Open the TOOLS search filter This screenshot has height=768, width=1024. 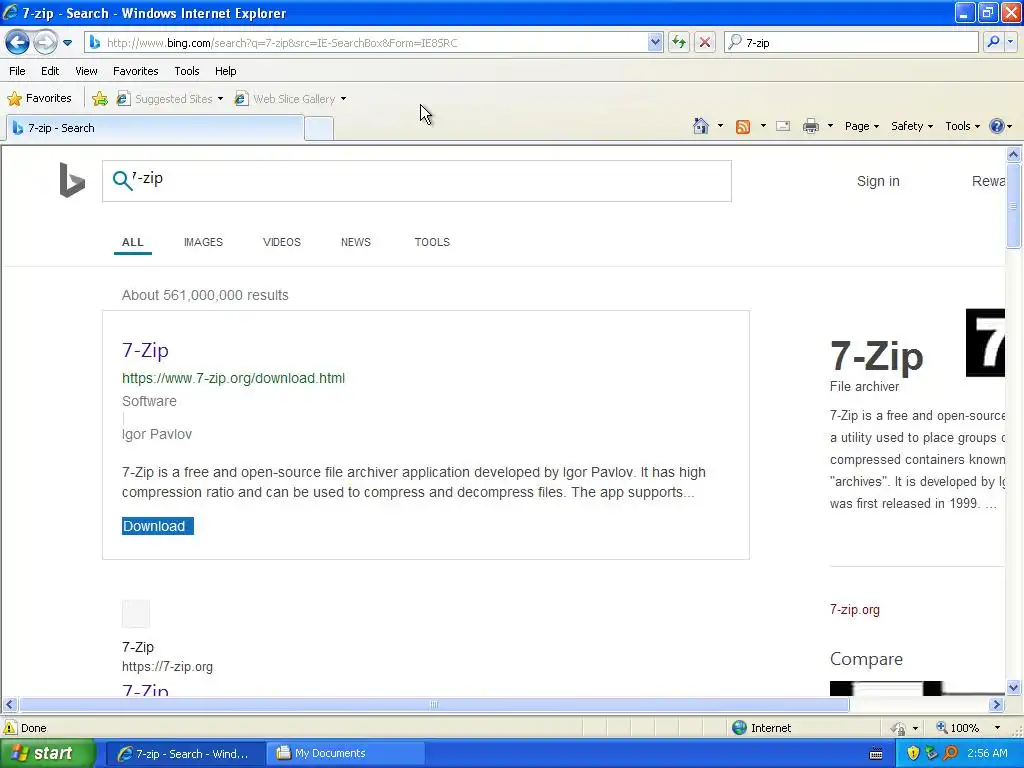pos(432,242)
